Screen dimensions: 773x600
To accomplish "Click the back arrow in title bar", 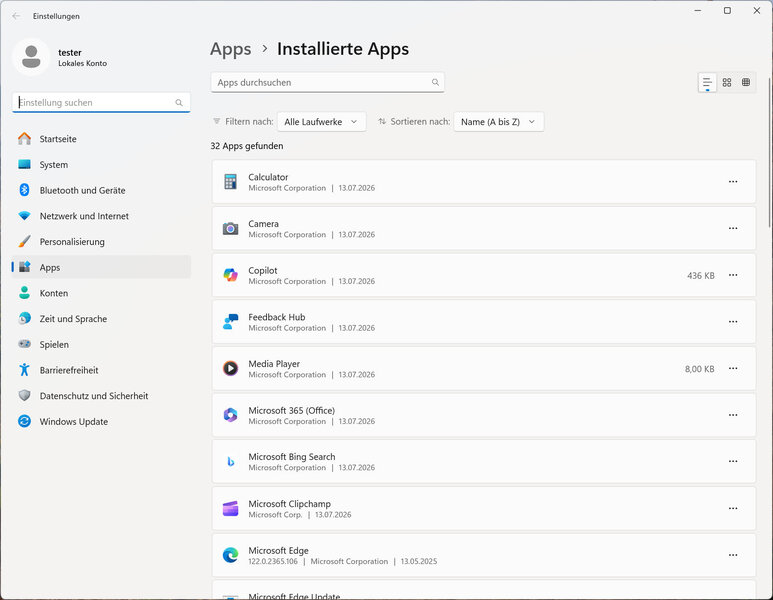I will click(16, 16).
